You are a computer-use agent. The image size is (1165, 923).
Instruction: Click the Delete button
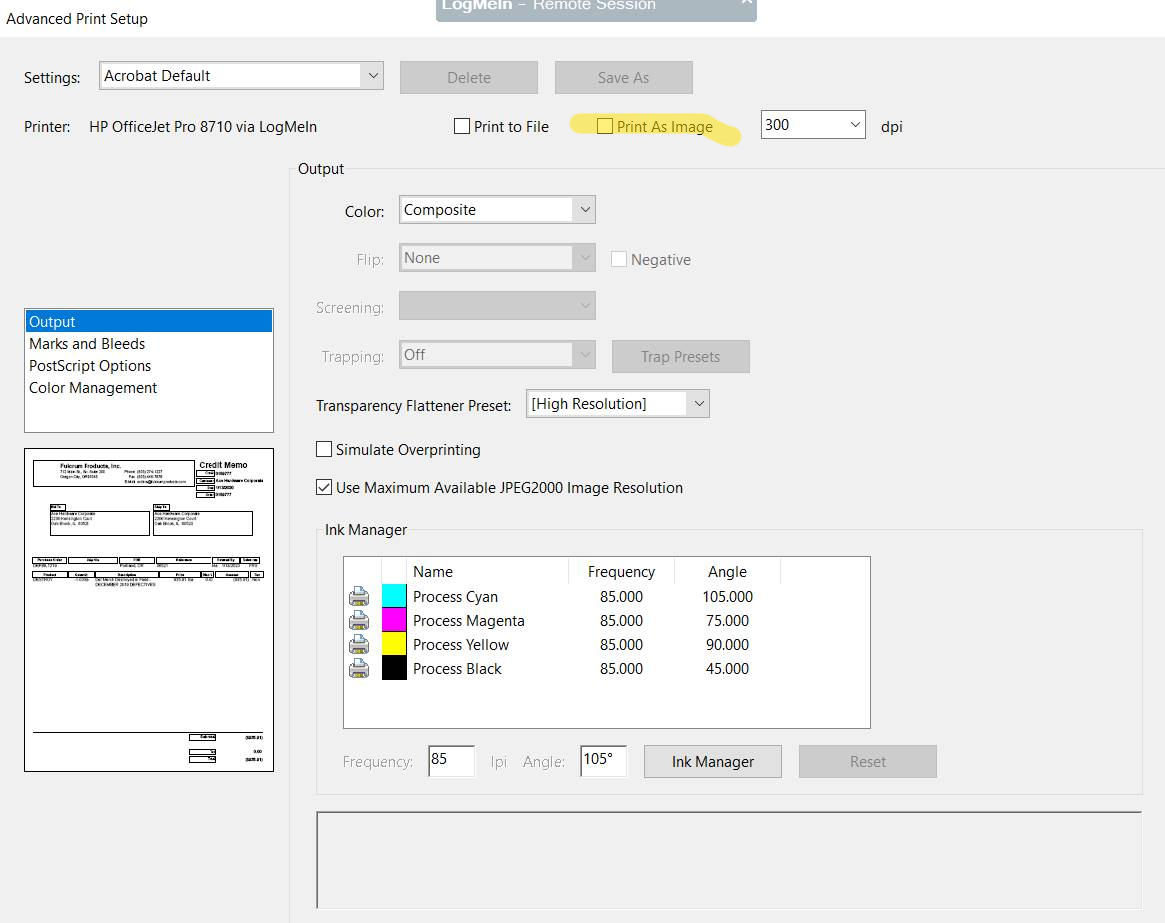click(x=469, y=77)
